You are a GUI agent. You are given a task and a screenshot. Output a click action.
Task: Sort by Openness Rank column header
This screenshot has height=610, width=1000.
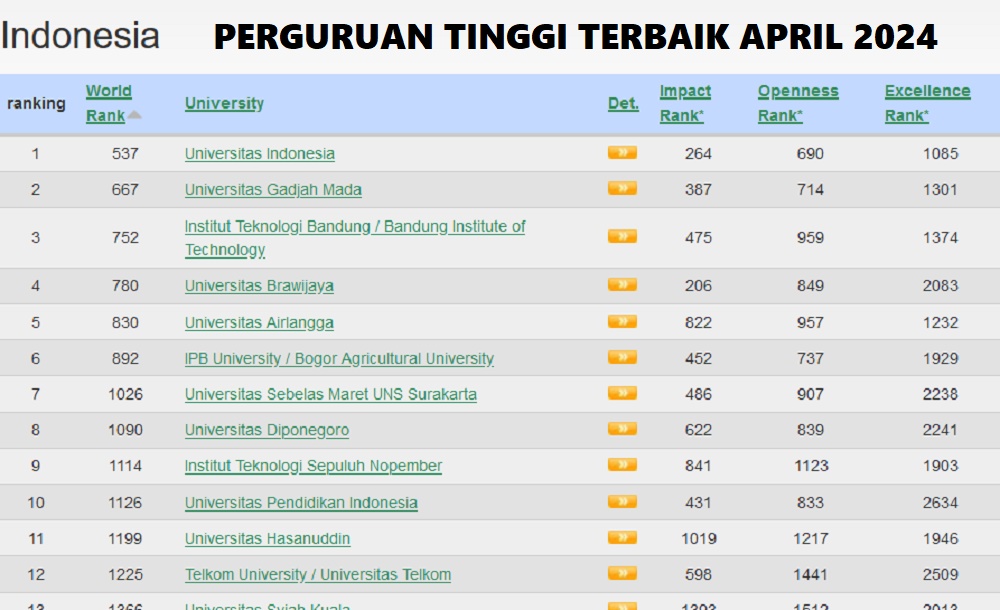[797, 103]
